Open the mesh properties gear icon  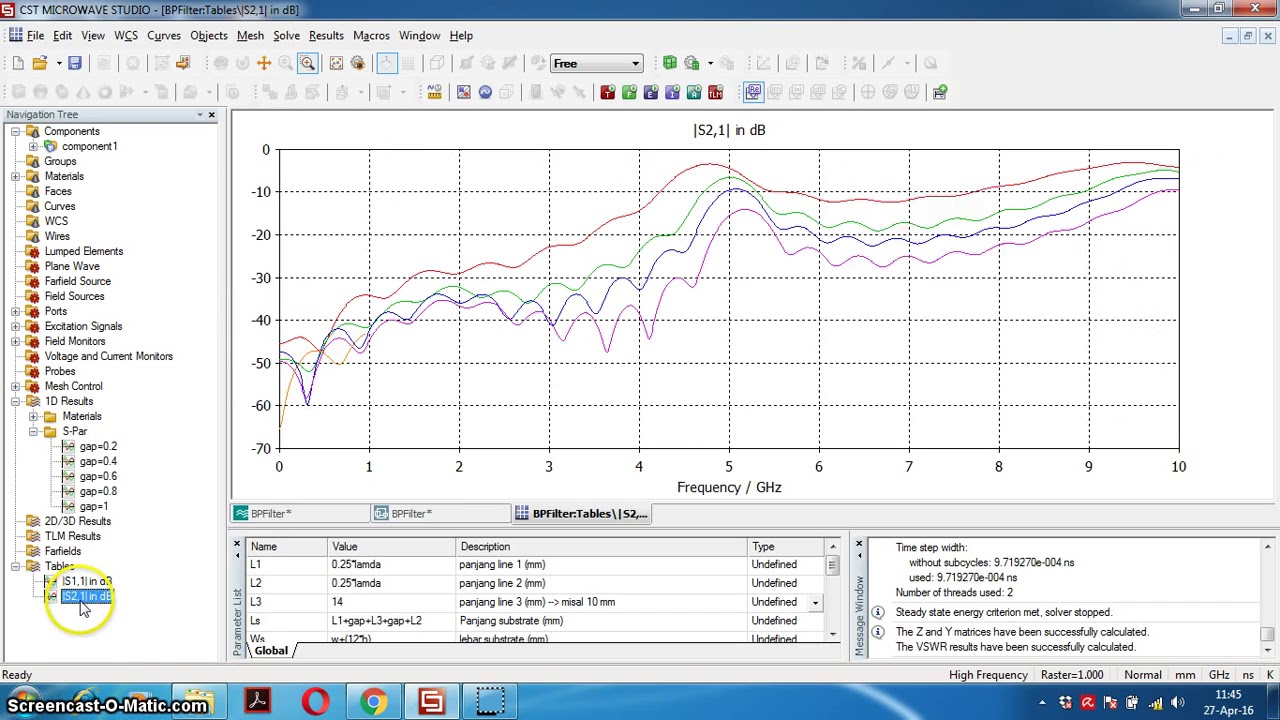(691, 63)
